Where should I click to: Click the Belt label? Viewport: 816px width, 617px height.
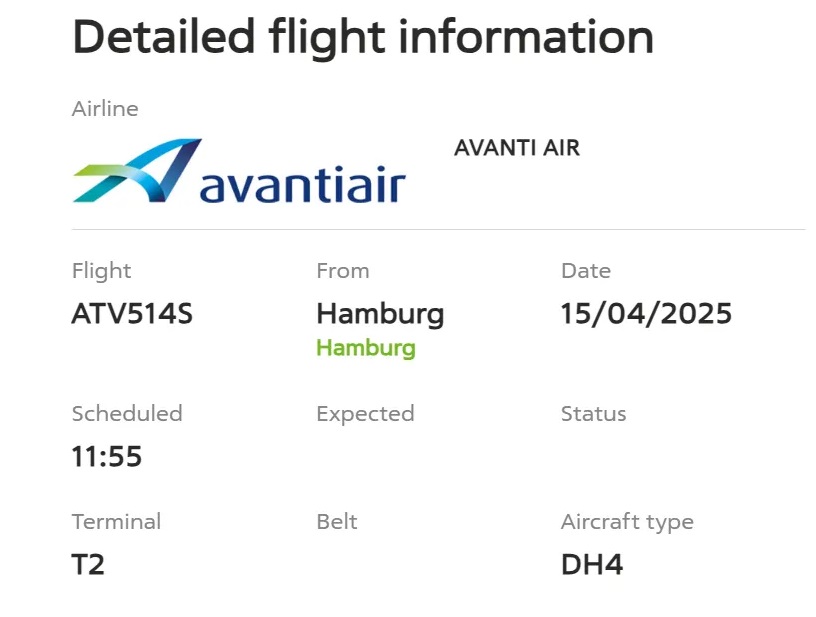click(x=337, y=522)
